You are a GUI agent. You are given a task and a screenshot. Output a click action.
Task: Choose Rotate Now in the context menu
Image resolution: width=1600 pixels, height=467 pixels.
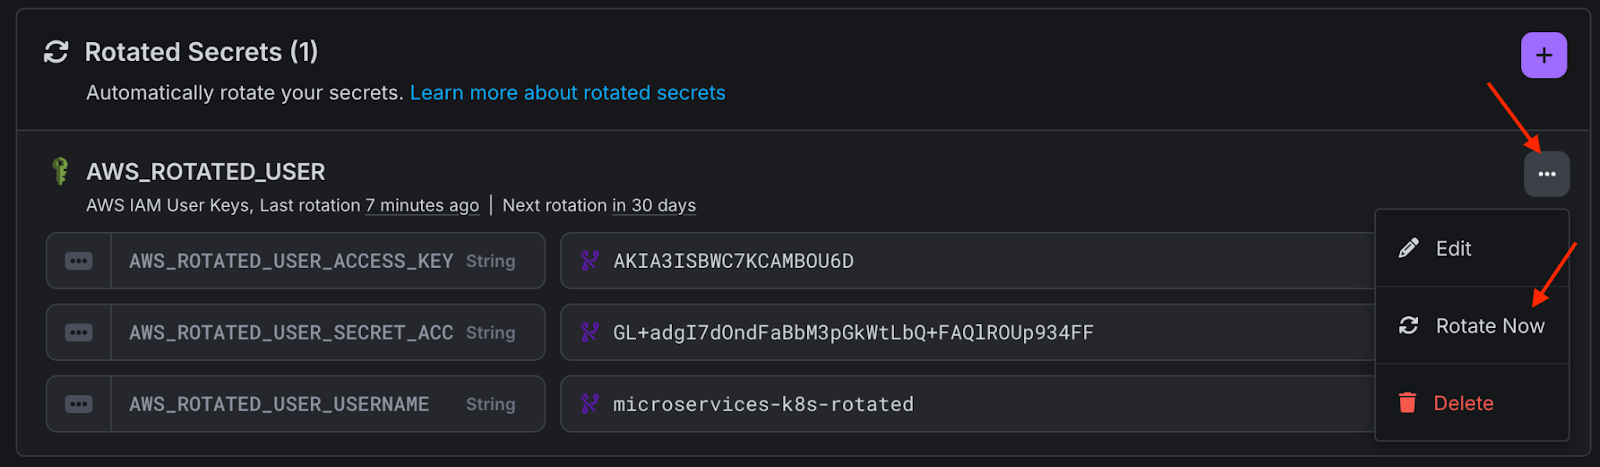(1472, 325)
